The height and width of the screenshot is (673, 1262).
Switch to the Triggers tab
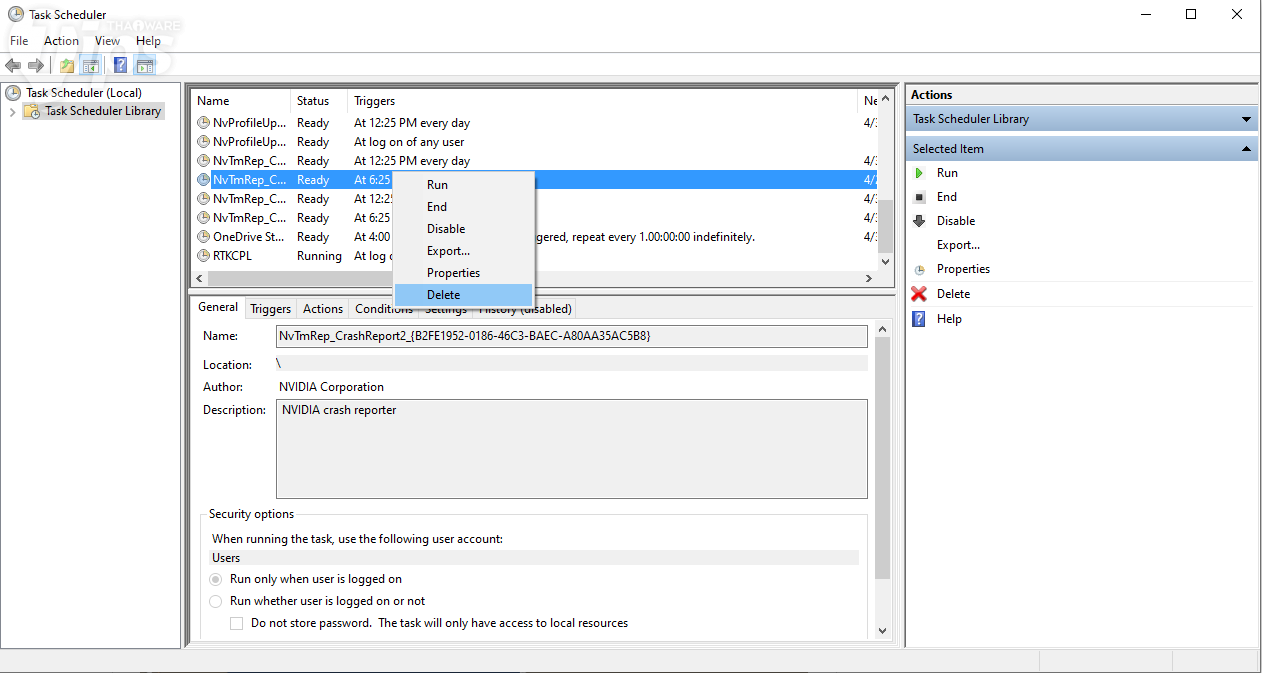270,309
